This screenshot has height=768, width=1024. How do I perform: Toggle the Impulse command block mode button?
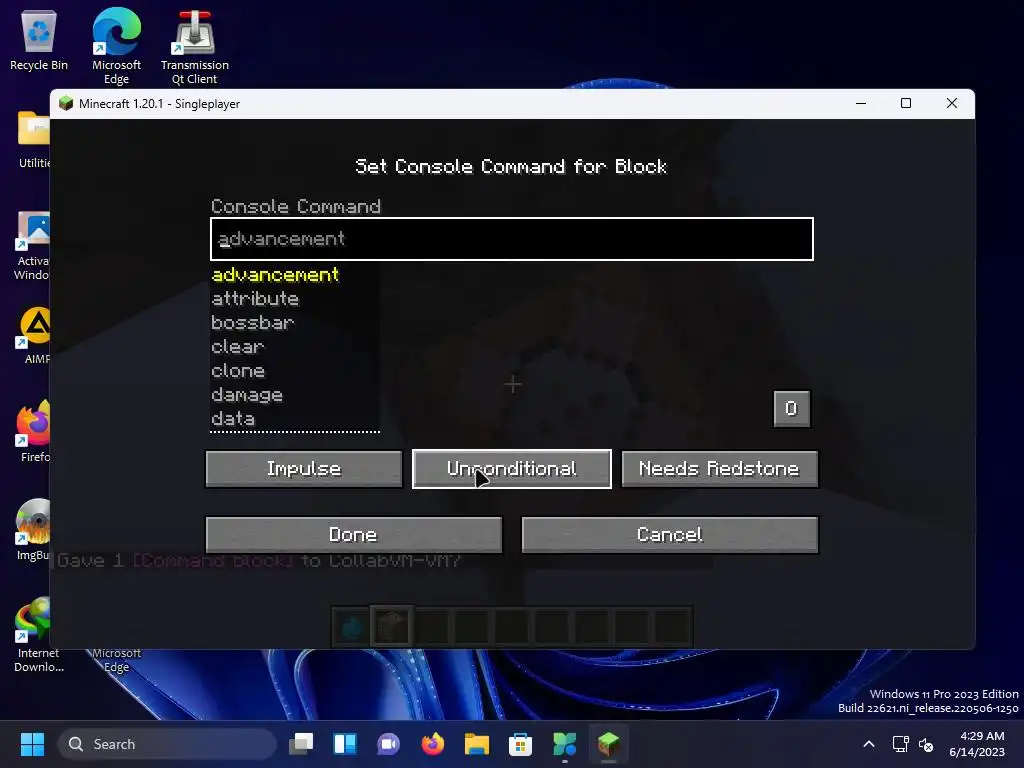(304, 469)
